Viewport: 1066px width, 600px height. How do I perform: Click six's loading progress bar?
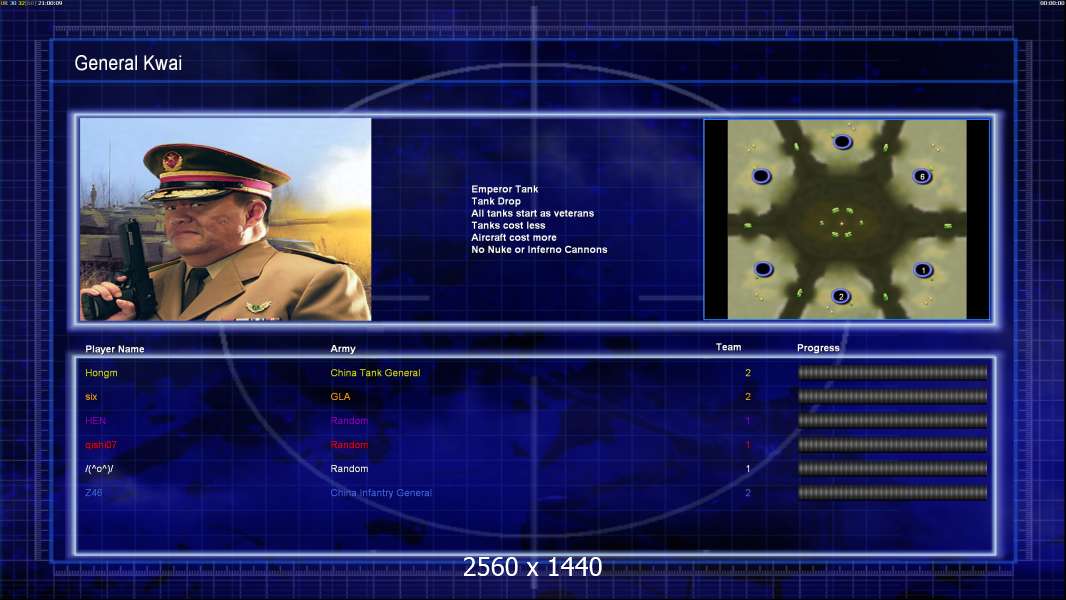point(893,396)
